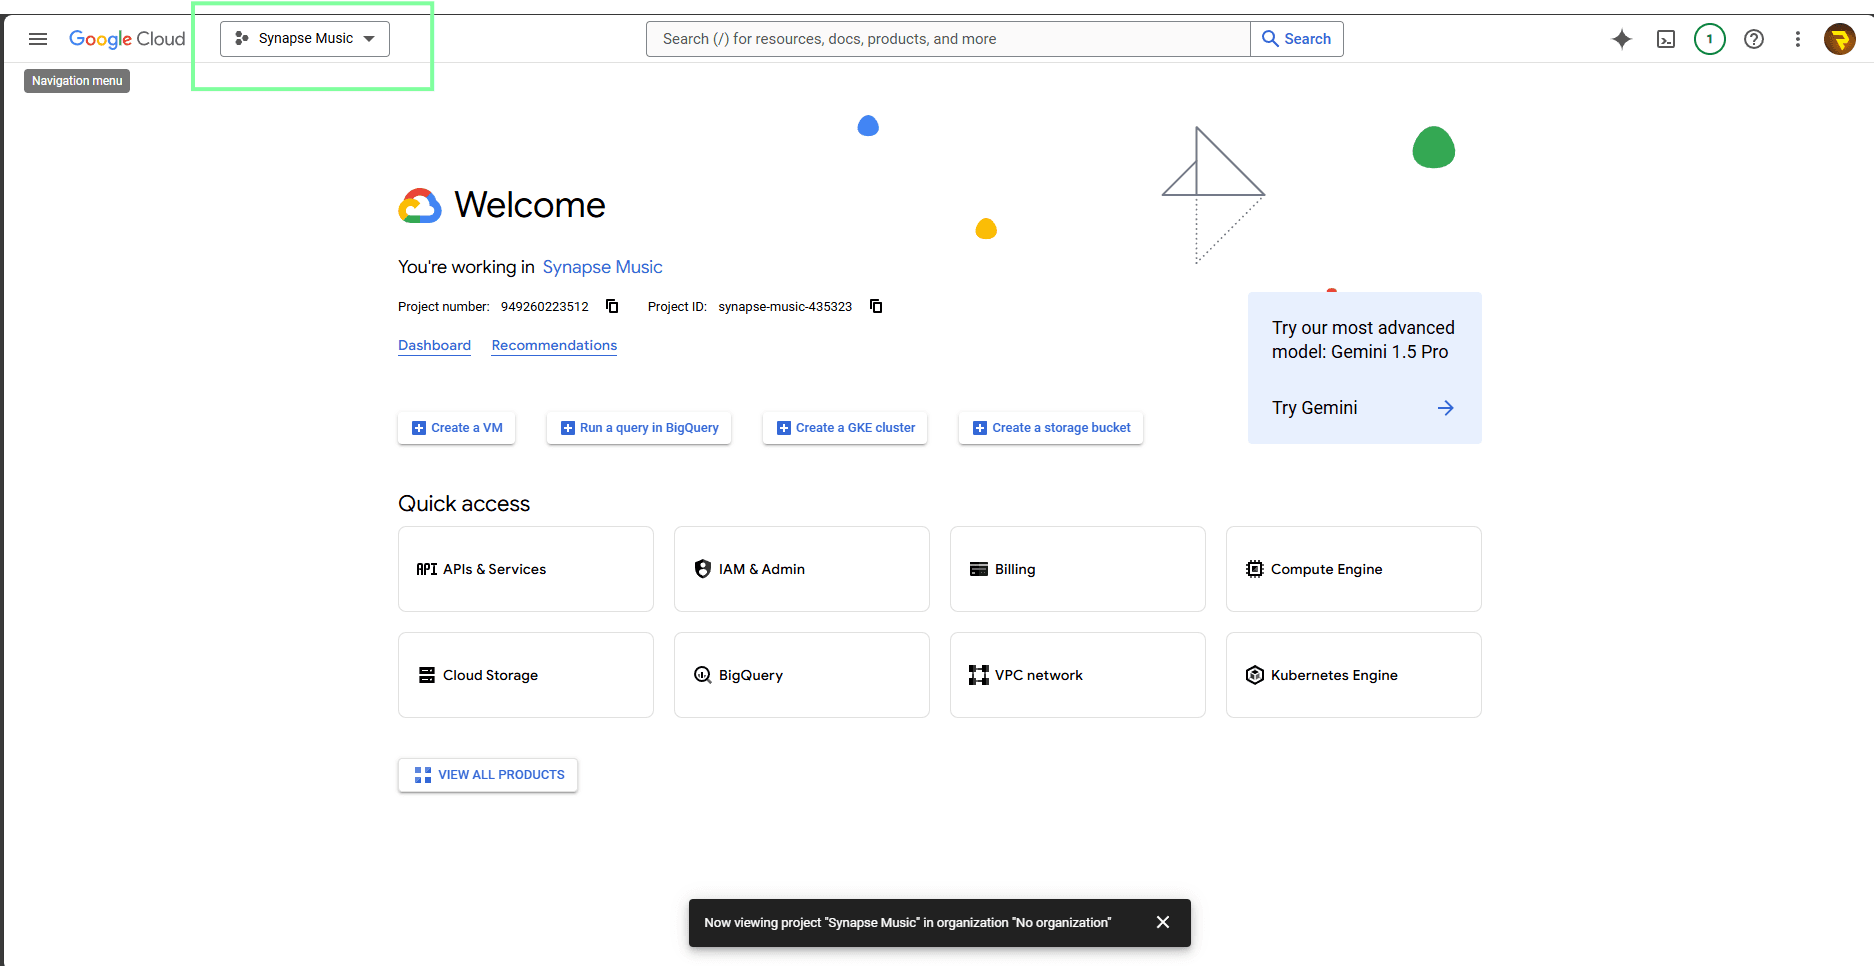1874x966 pixels.
Task: Open the navigation hamburger menu
Action: tap(38, 39)
